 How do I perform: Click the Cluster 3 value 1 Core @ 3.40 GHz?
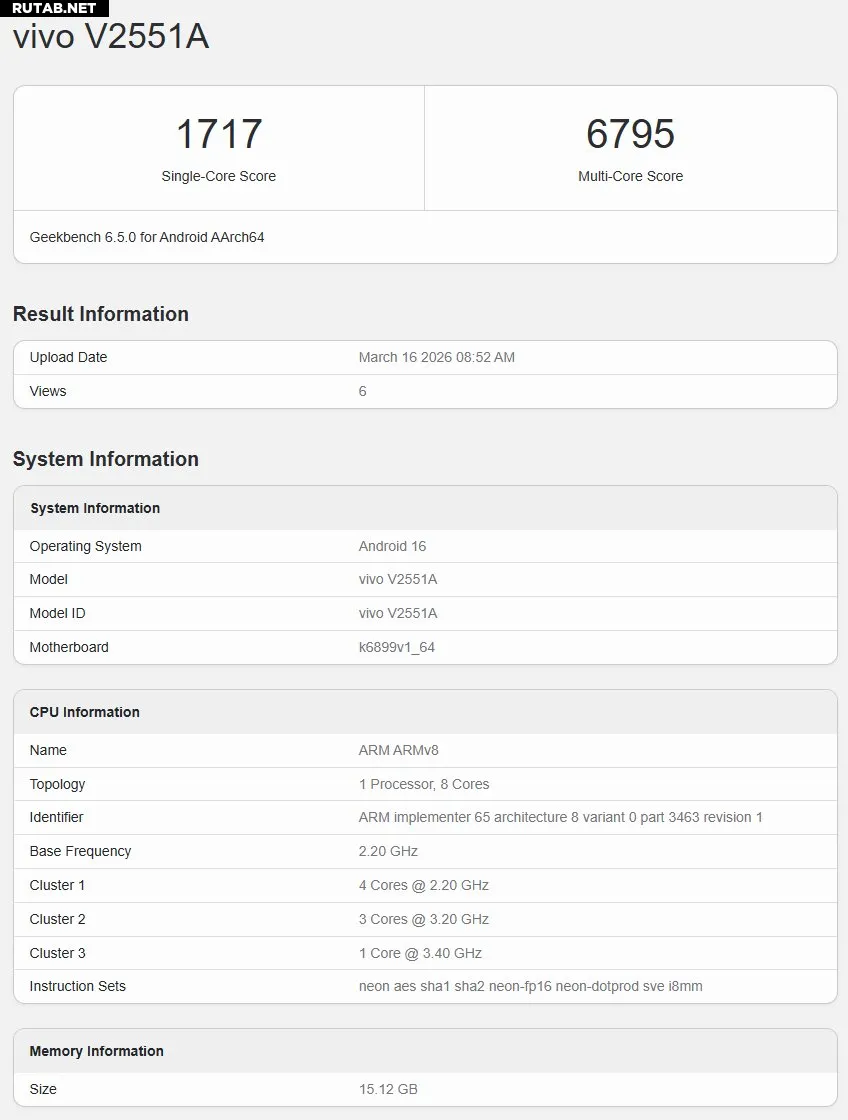[420, 953]
